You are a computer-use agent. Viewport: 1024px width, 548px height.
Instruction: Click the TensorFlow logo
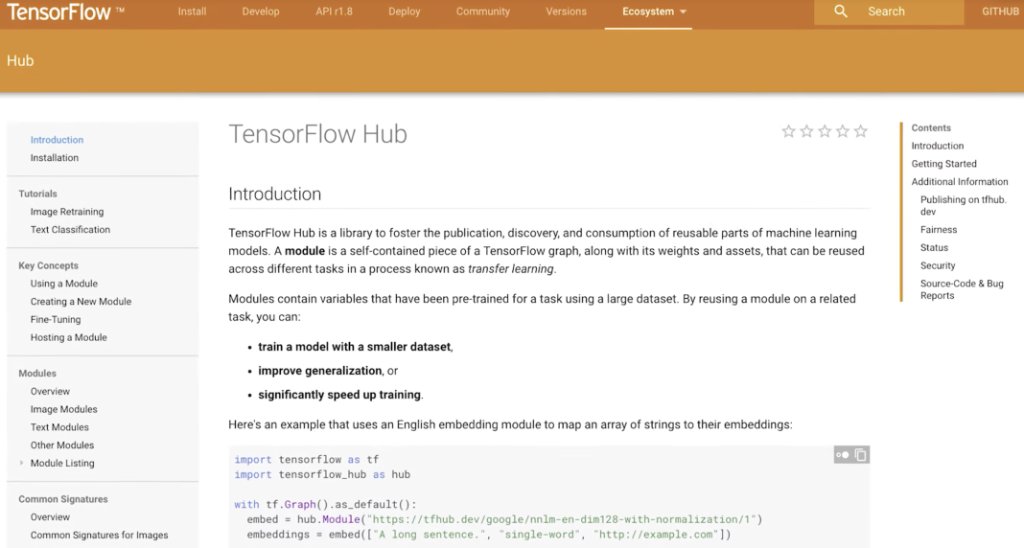65,11
